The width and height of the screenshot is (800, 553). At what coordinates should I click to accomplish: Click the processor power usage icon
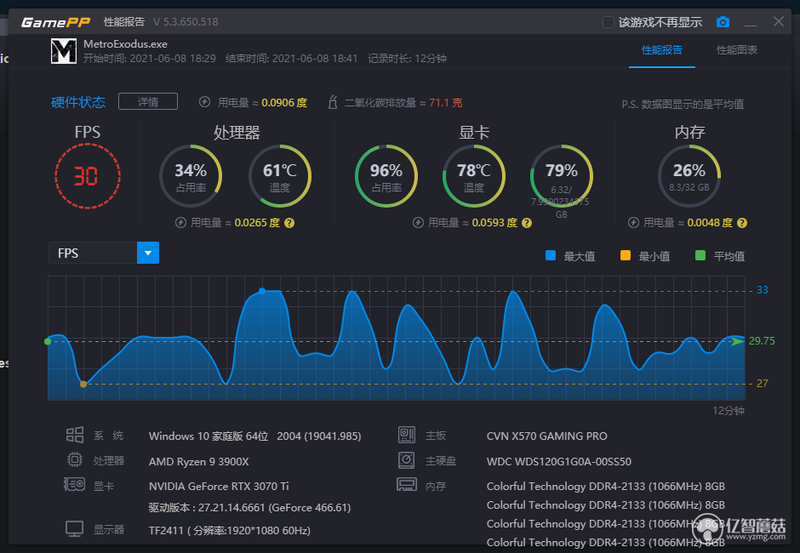[x=181, y=223]
